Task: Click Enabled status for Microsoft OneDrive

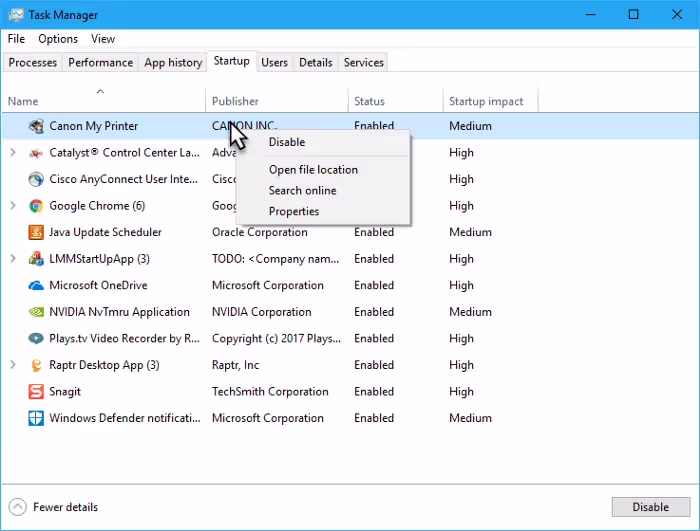Action: tap(374, 285)
